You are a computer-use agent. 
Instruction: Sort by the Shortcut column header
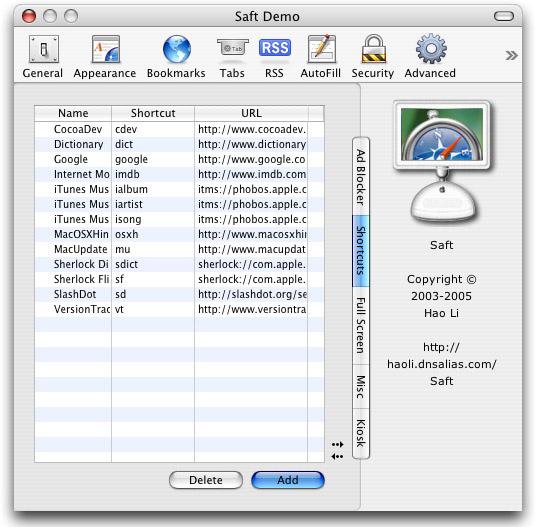click(x=153, y=113)
